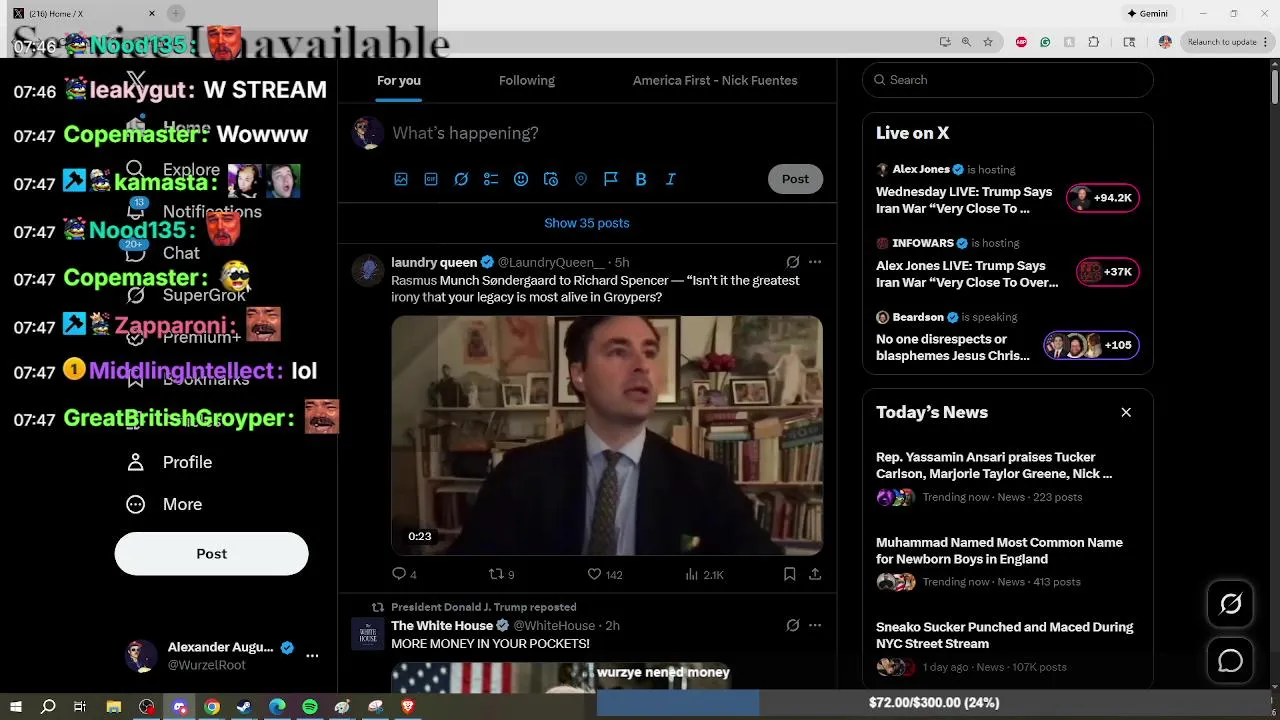Screen dimensions: 1280x720
Task: Play laundry queen's video thumbnail
Action: [x=607, y=435]
